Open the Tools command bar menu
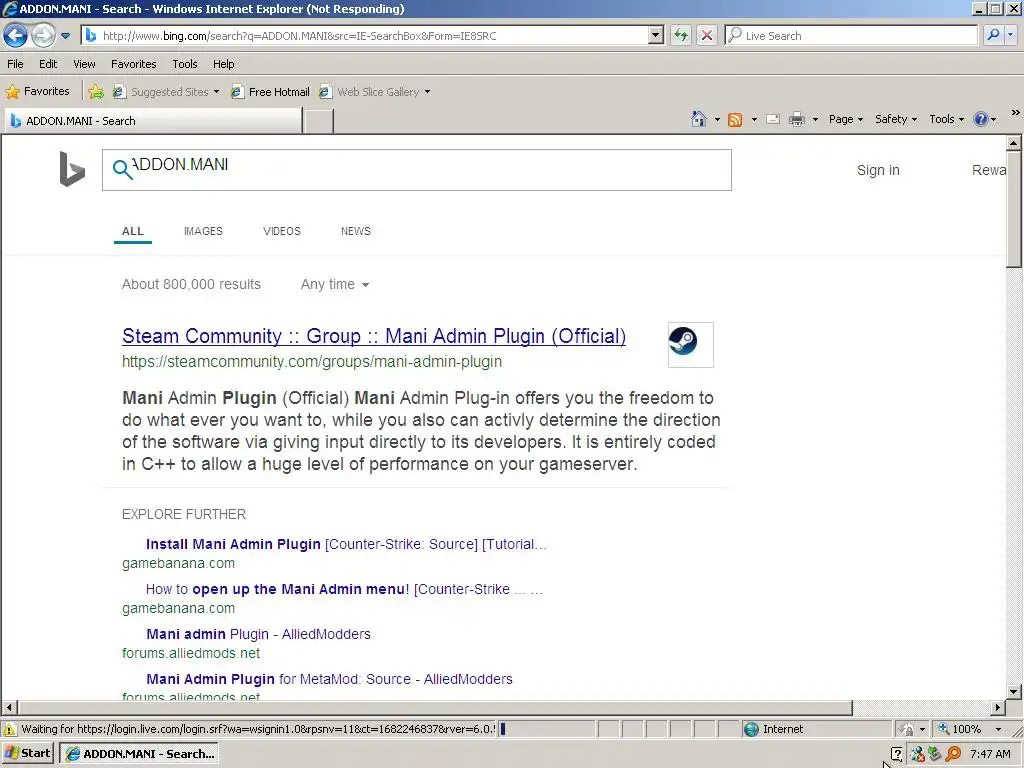 click(946, 119)
